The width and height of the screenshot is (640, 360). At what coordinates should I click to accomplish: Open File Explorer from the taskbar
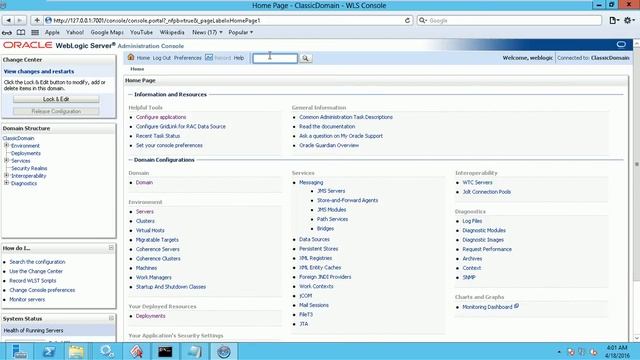point(76,351)
